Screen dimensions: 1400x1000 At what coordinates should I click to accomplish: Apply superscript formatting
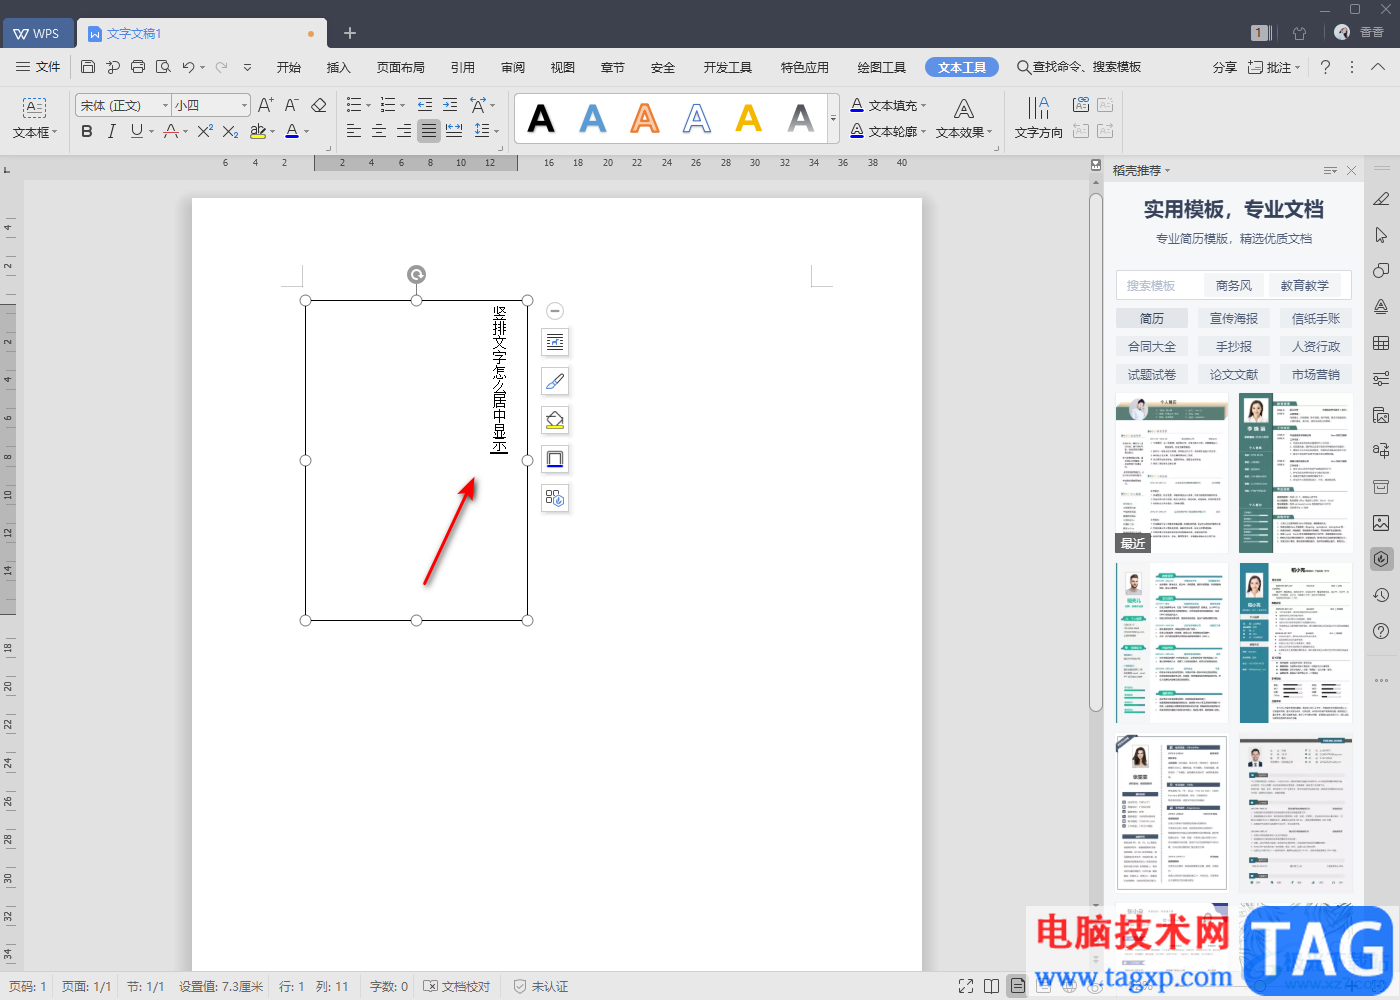(x=205, y=131)
